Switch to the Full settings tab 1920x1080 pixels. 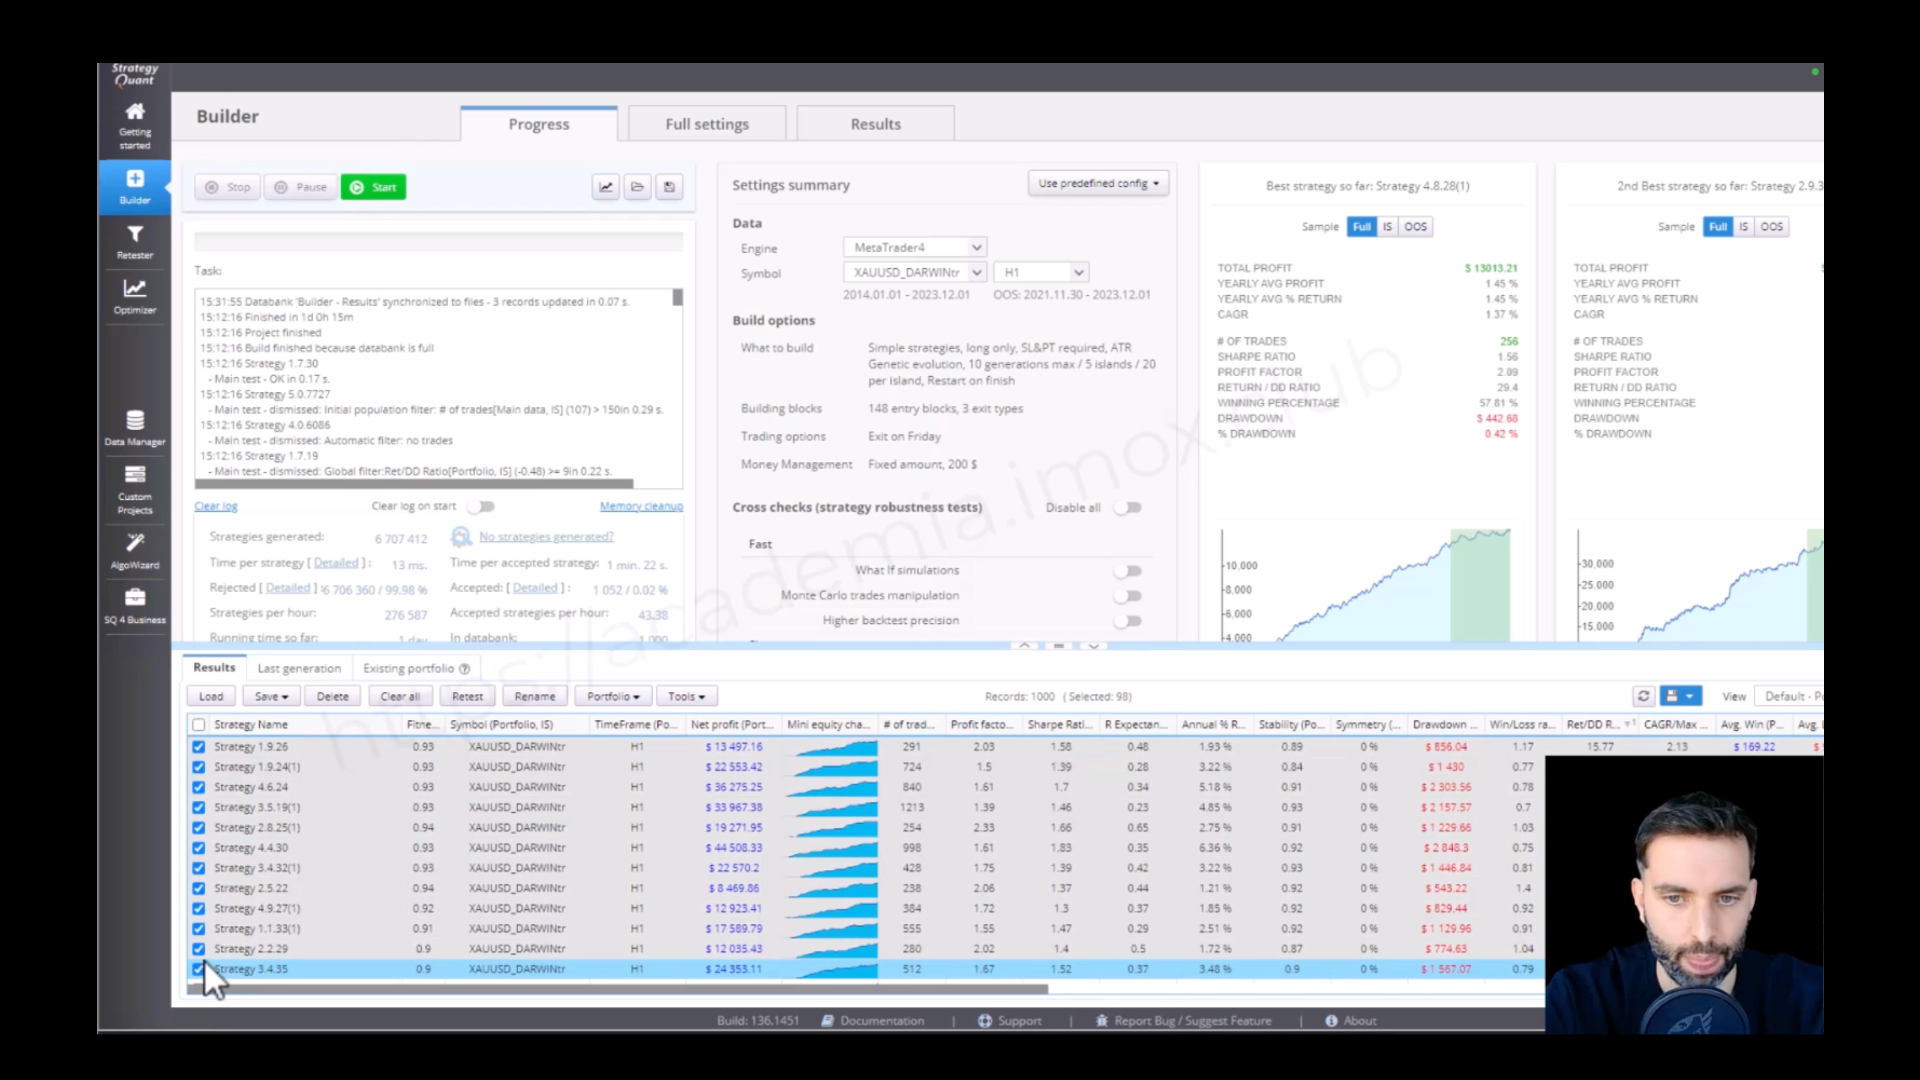[707, 124]
